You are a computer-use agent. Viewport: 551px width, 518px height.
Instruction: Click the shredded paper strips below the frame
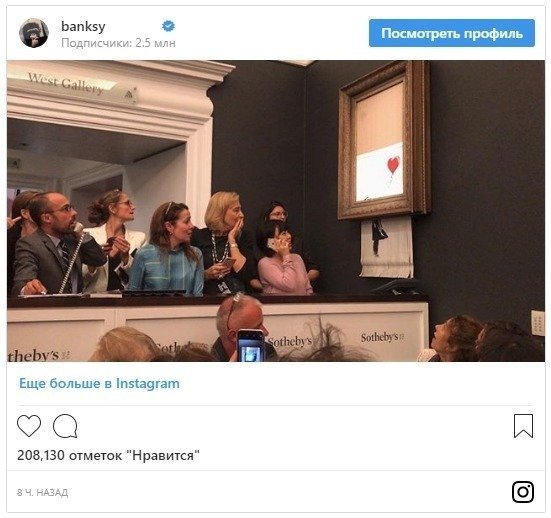tap(387, 246)
